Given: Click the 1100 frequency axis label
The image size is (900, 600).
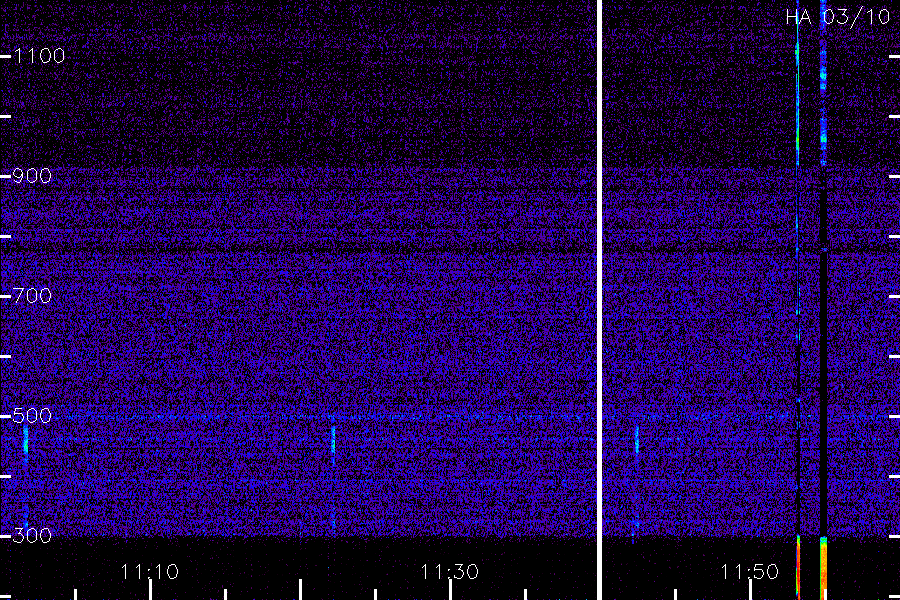Looking at the screenshot, I should tap(39, 56).
